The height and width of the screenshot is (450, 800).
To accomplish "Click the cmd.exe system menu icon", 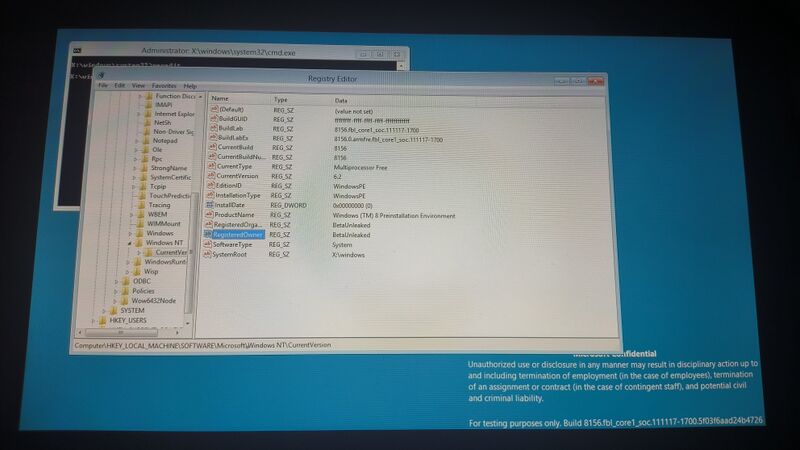I will (x=77, y=50).
